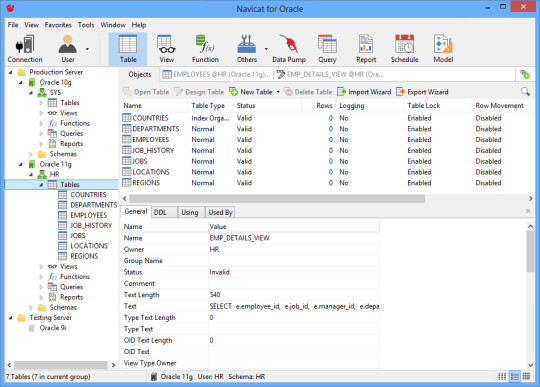Open the Report toolbar button

[x=366, y=49]
